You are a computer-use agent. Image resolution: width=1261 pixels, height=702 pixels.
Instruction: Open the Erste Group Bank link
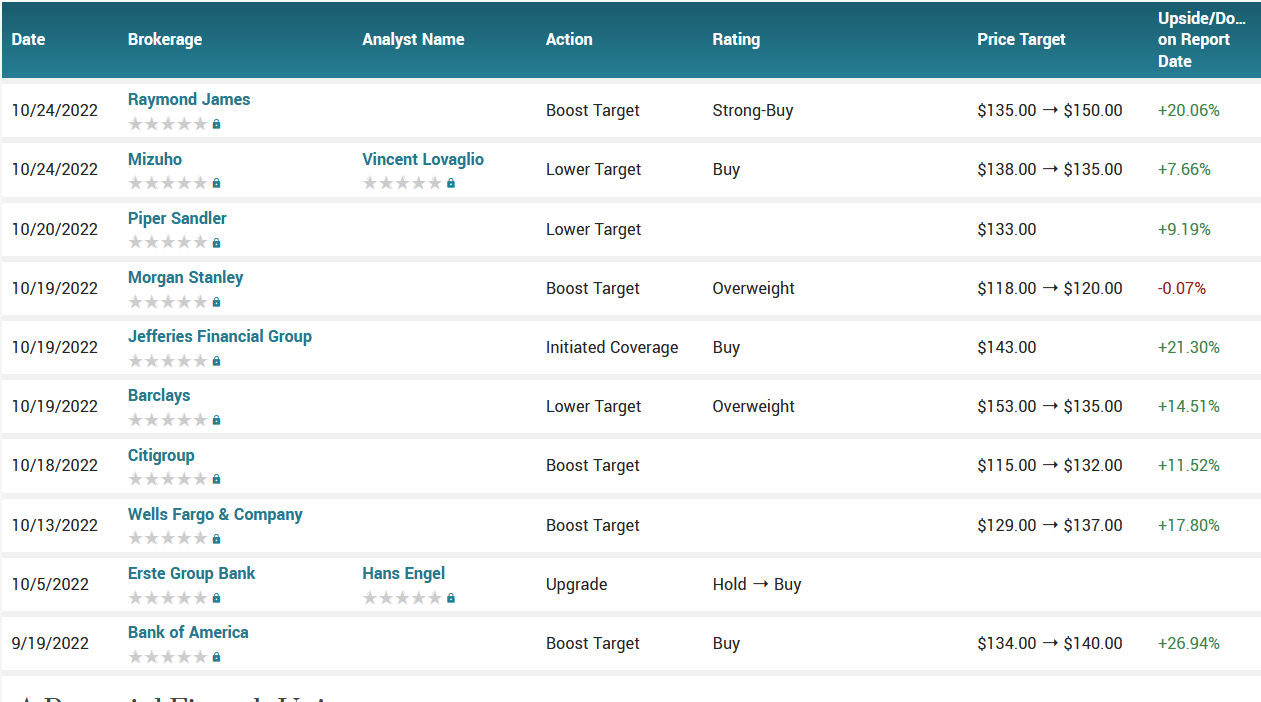[x=190, y=573]
